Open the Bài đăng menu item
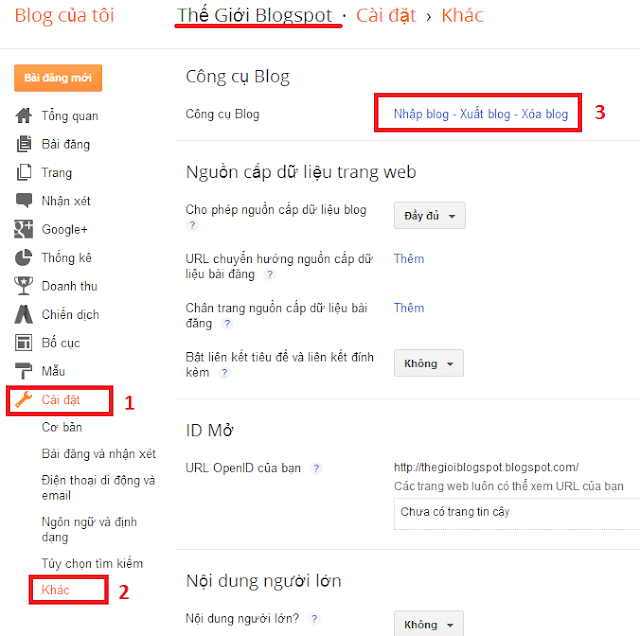 point(66,144)
